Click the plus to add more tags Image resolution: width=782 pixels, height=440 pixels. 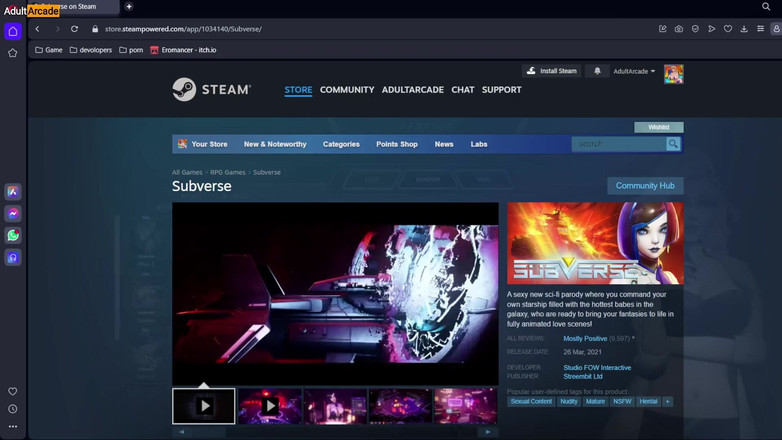pos(667,401)
